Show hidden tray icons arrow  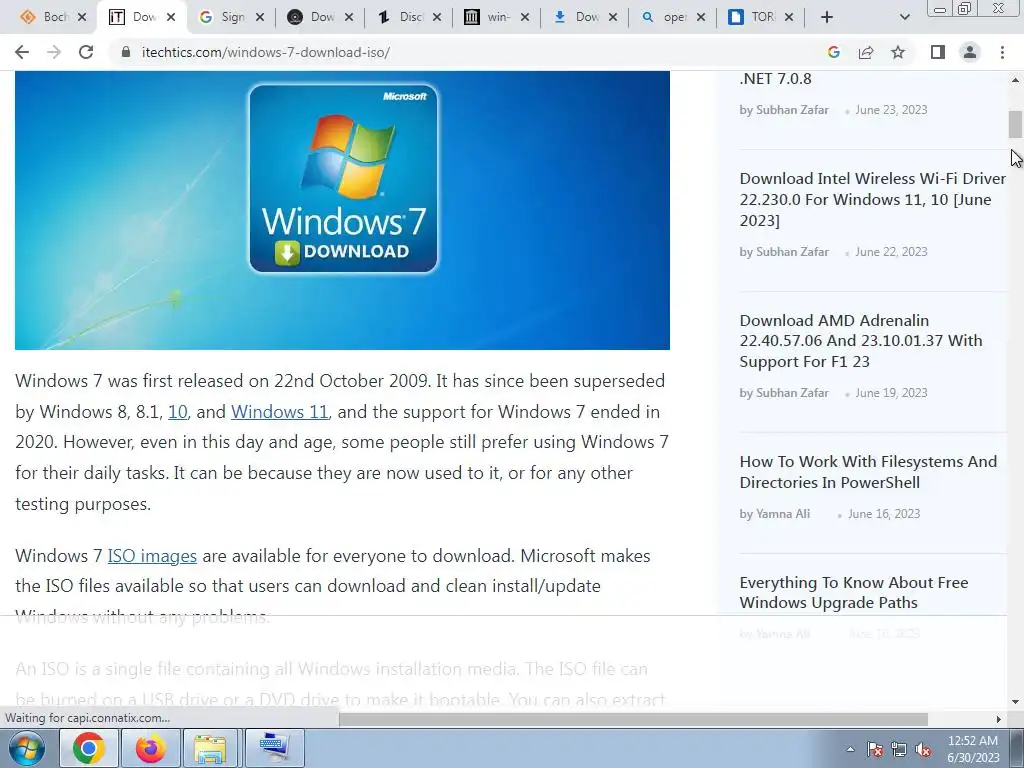[x=850, y=749]
